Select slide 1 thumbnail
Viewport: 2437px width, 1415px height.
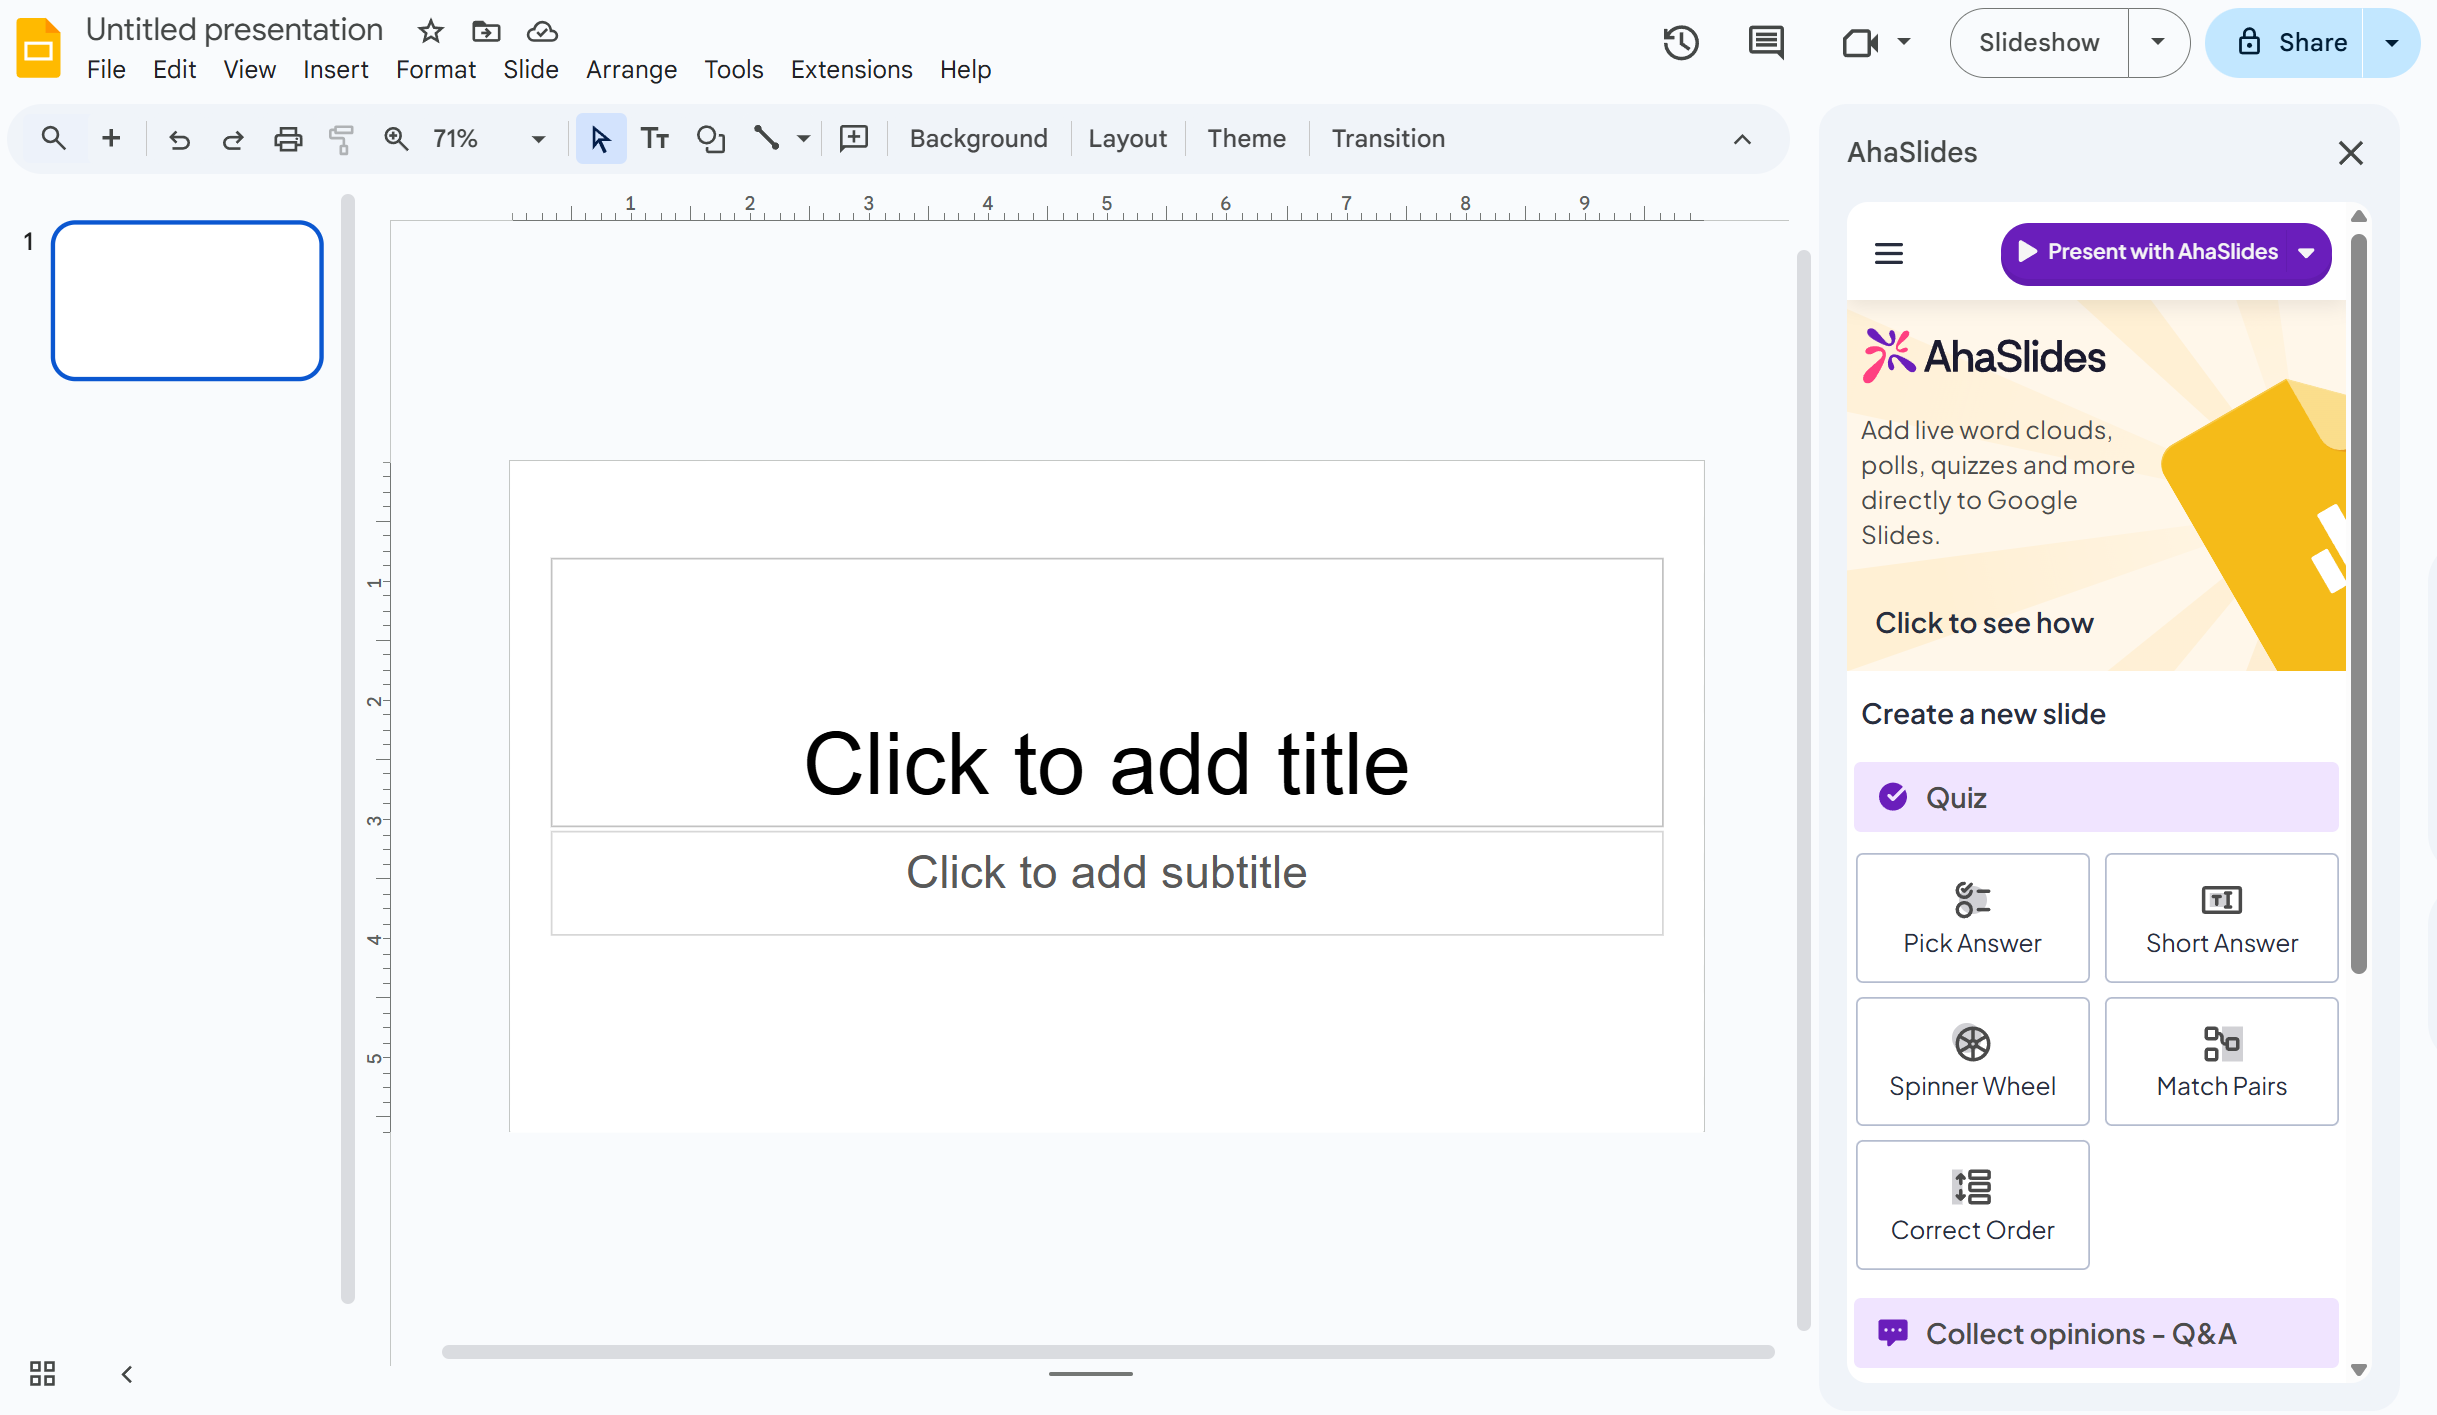(187, 301)
